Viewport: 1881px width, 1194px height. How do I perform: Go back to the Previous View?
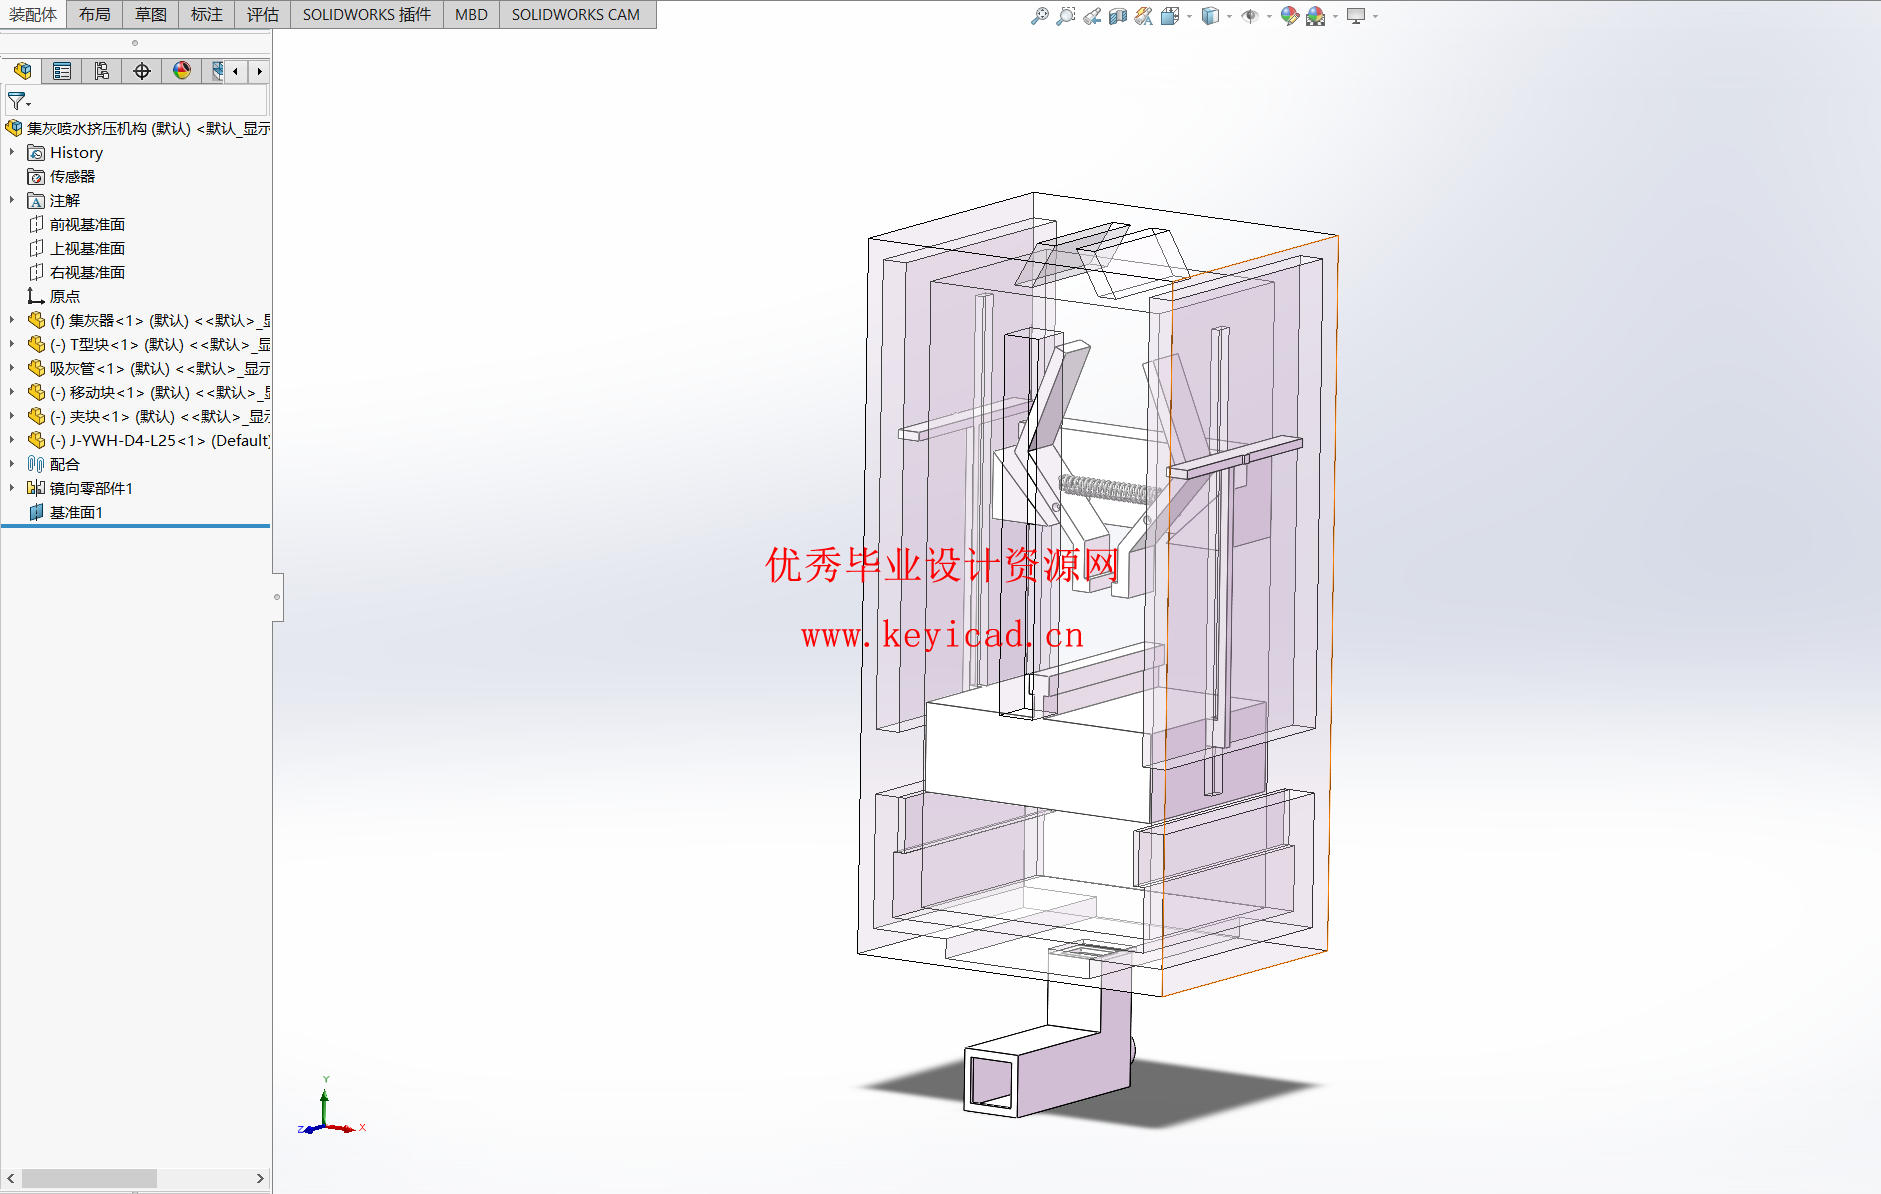[x=1092, y=16]
